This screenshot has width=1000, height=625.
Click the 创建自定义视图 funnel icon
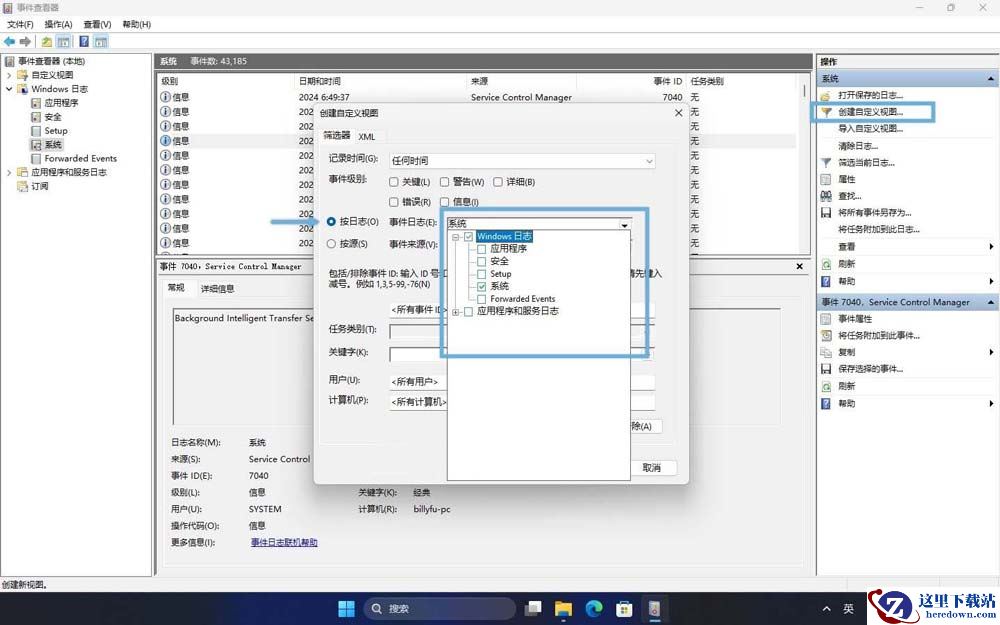[x=826, y=112]
